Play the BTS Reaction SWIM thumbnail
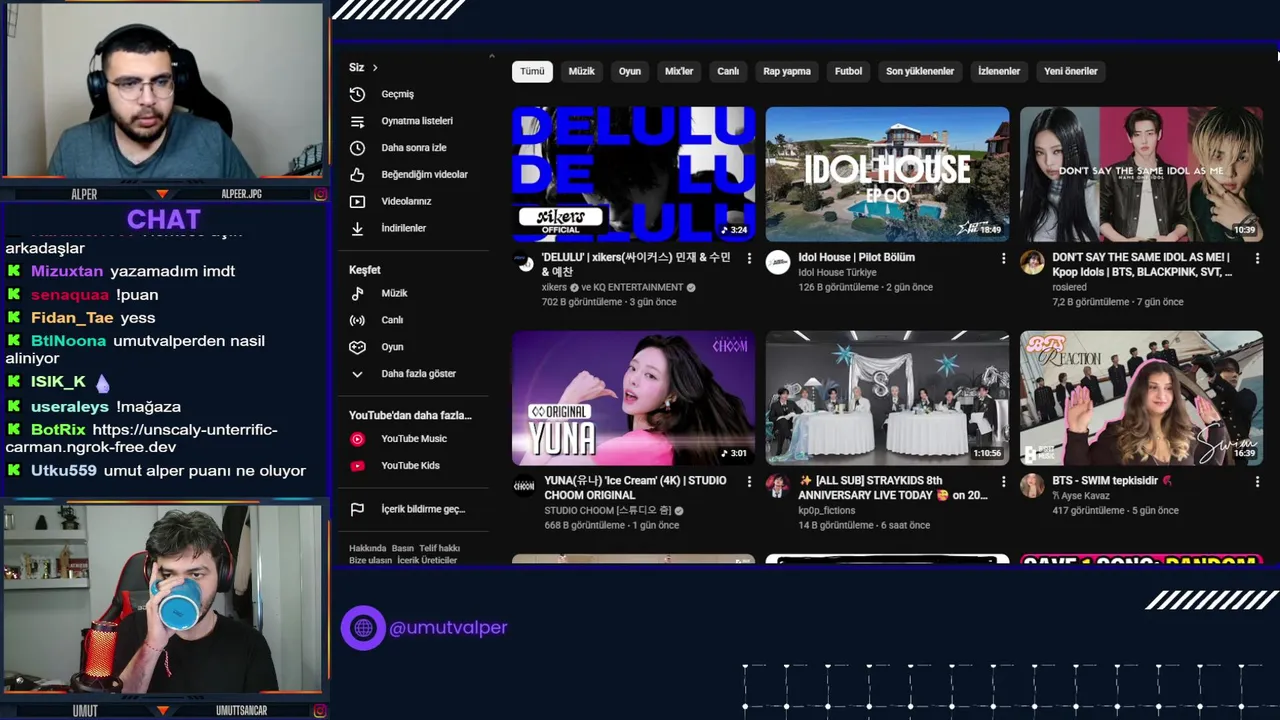This screenshot has height=720, width=1280. click(1141, 398)
